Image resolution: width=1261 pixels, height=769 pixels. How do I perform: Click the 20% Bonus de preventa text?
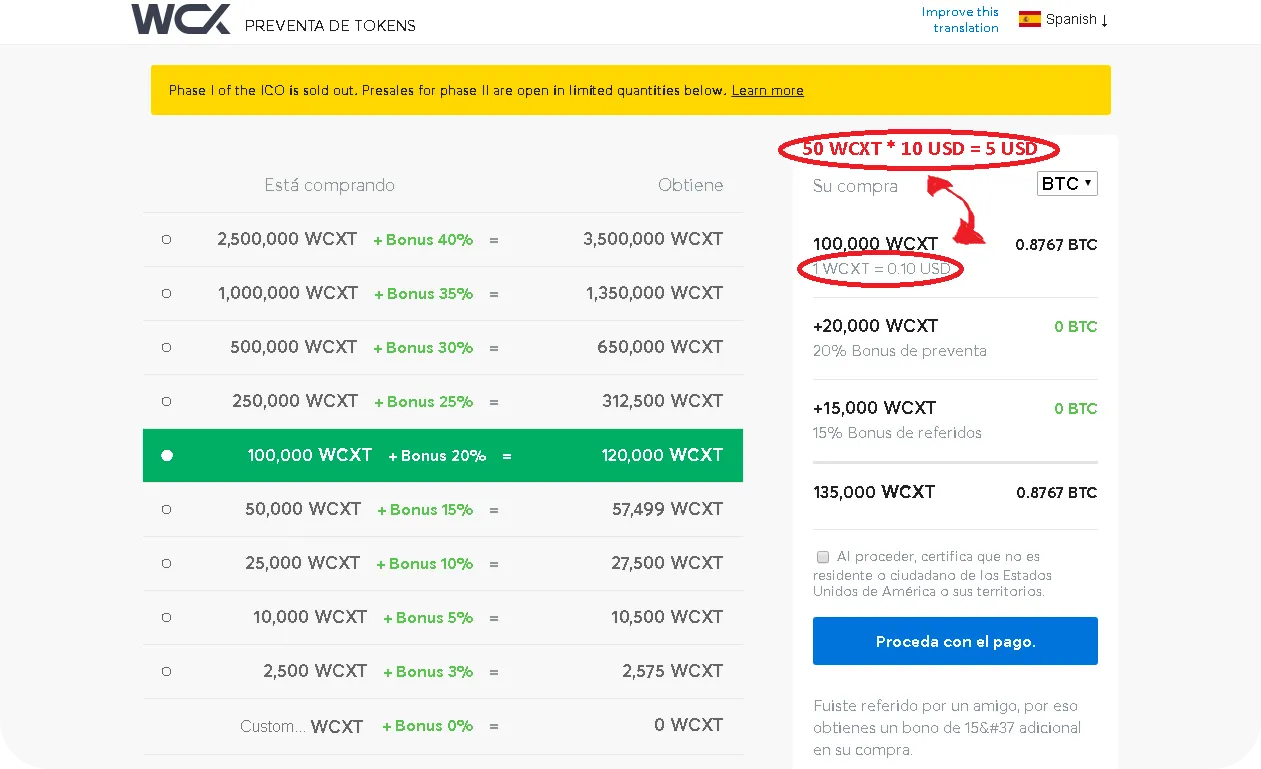click(900, 351)
